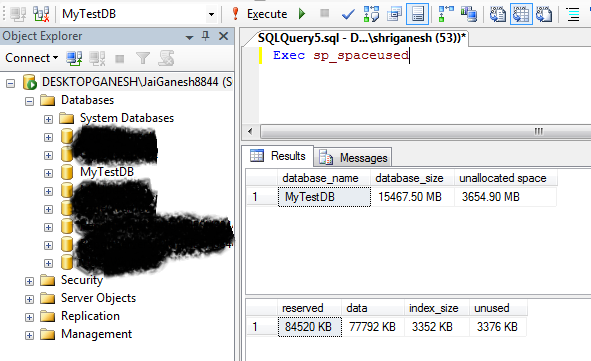Select the System Databases folder
591x361 pixels.
127,118
